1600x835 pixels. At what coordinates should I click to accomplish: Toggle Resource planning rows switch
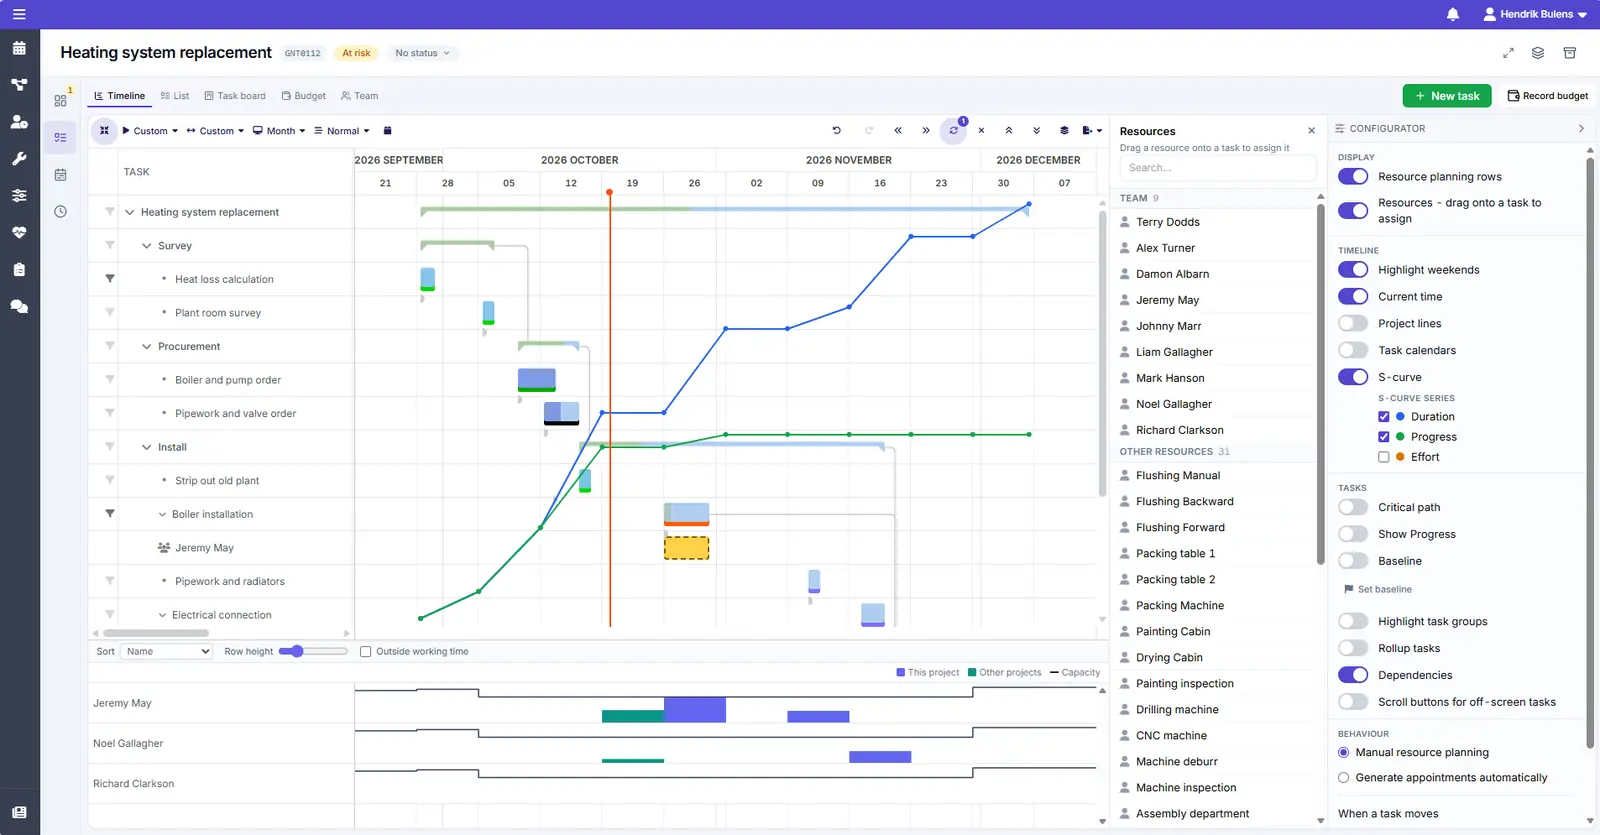click(1353, 176)
